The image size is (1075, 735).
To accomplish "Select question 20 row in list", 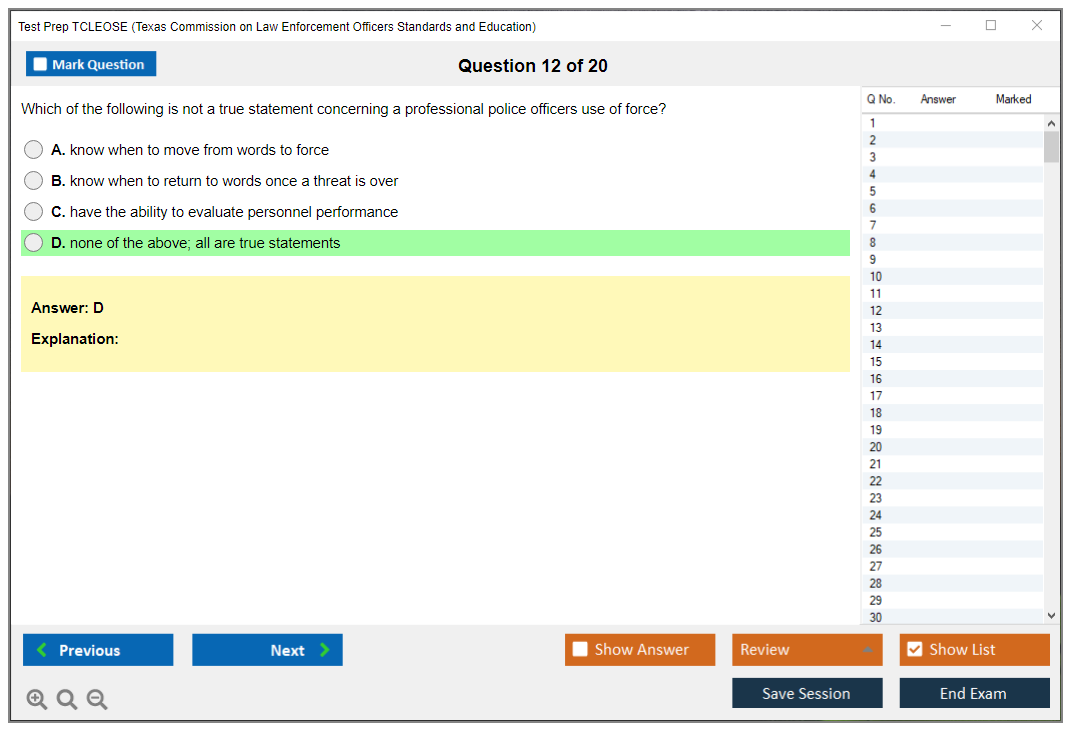I will pyautogui.click(x=876, y=447).
